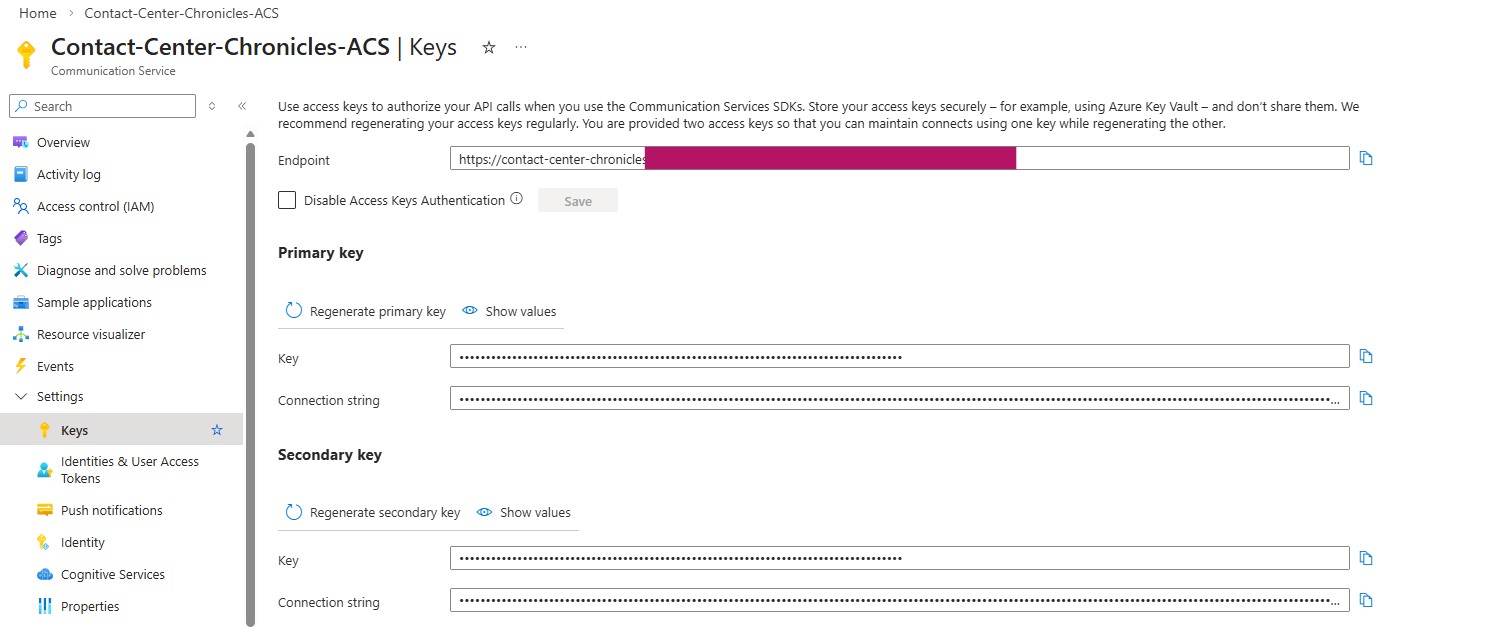Click the Tags icon in the sidebar
The width and height of the screenshot is (1509, 627).
pos(20,238)
